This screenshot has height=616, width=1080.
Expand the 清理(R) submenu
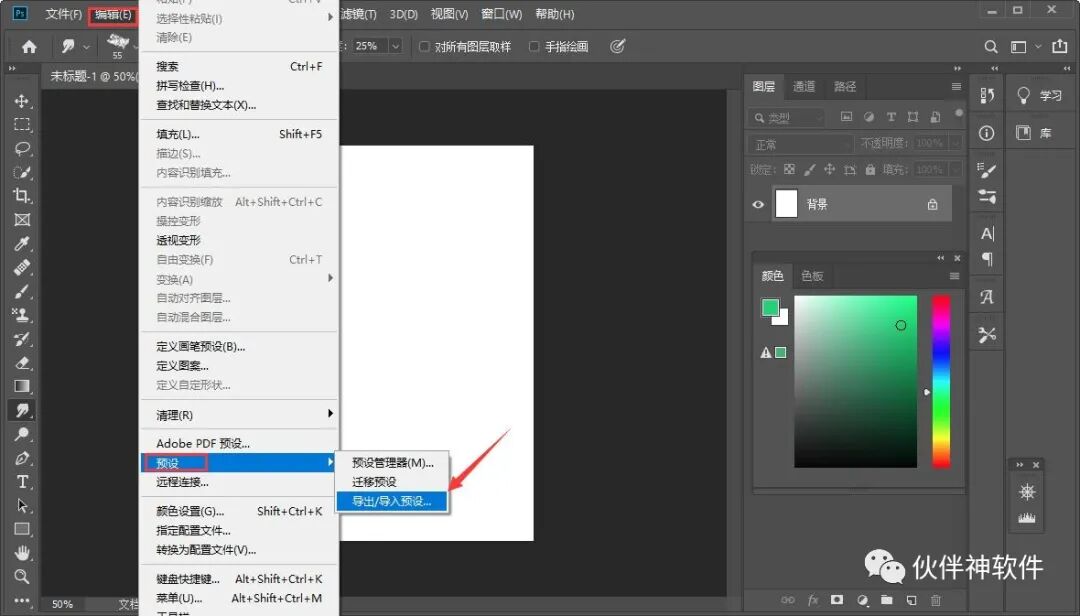pyautogui.click(x=239, y=415)
